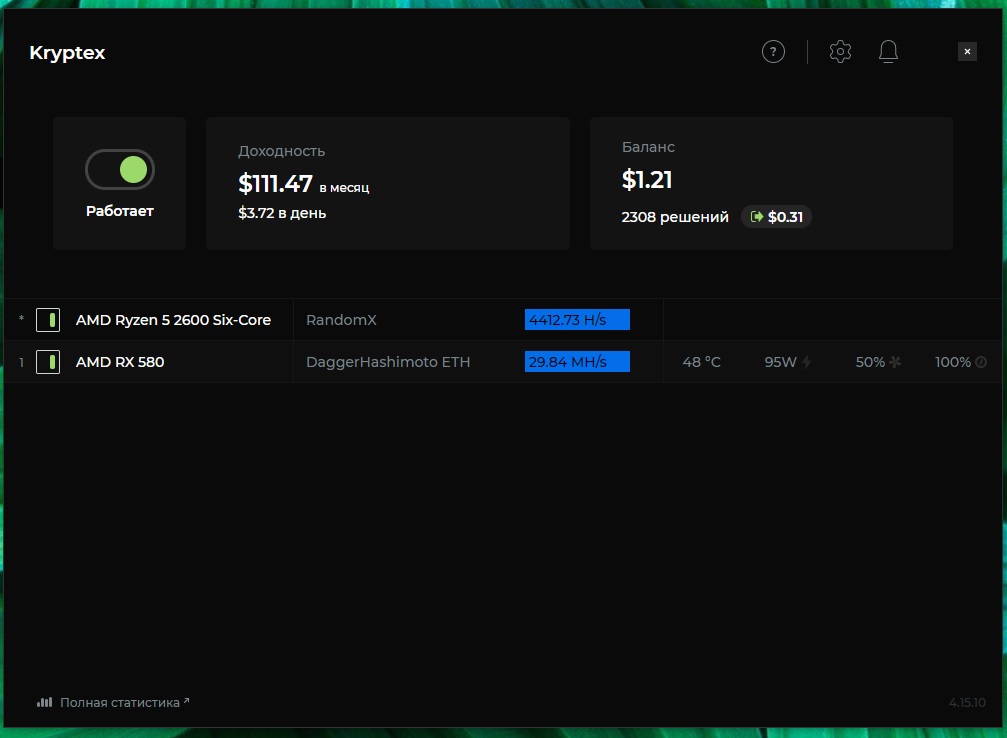Open the Полная статистика link
The width and height of the screenshot is (1007, 738).
pyautogui.click(x=120, y=703)
